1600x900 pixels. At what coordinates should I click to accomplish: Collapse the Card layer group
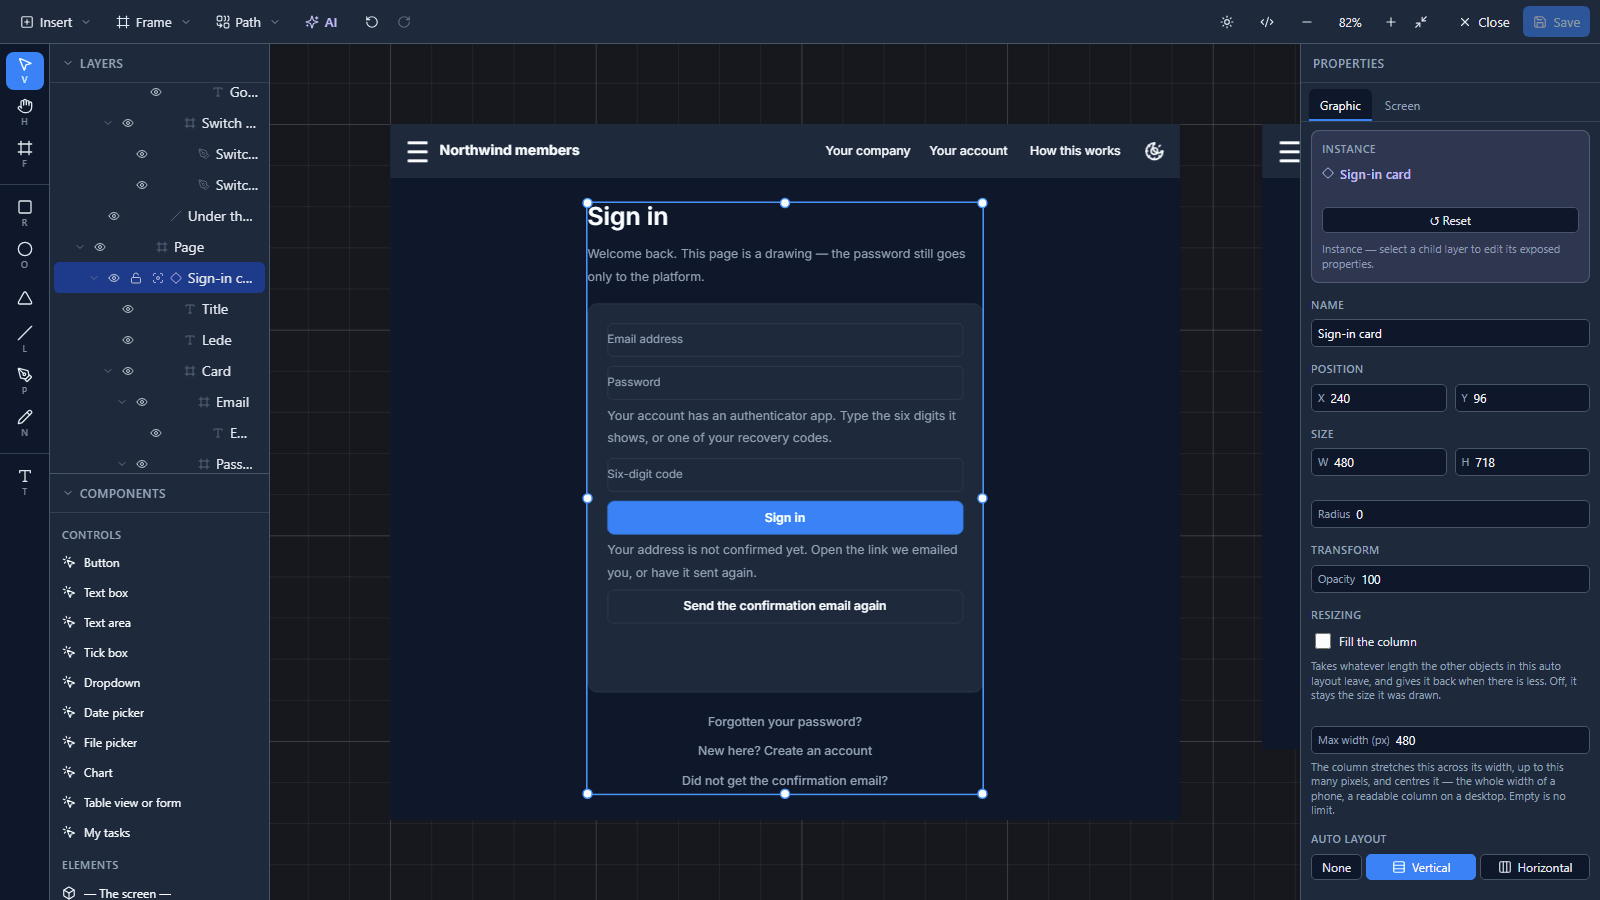(108, 371)
